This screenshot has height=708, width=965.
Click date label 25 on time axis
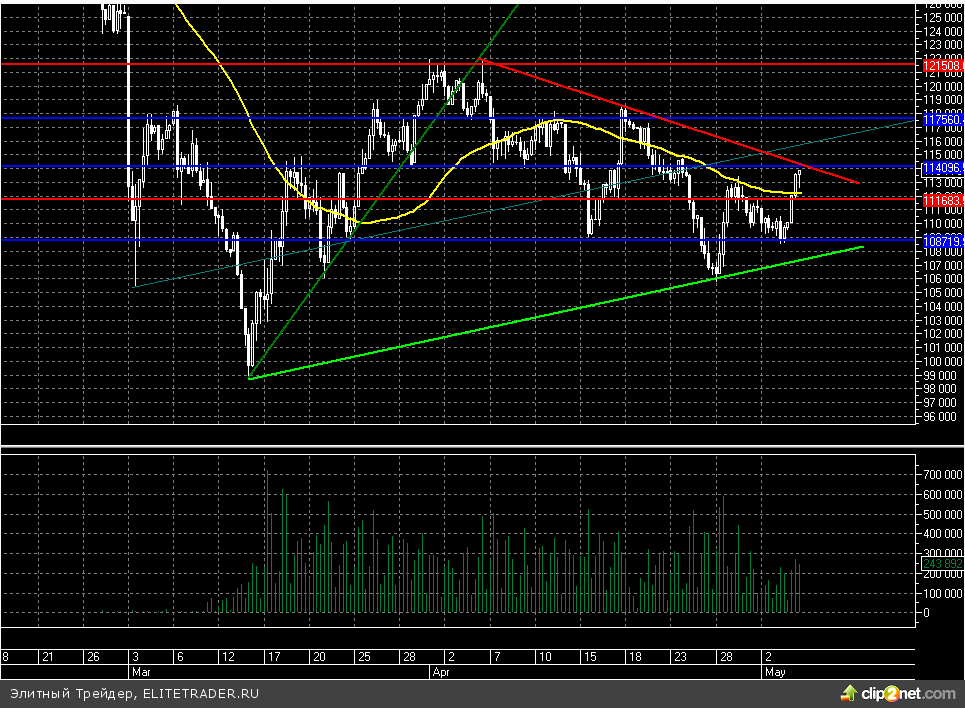coord(364,657)
